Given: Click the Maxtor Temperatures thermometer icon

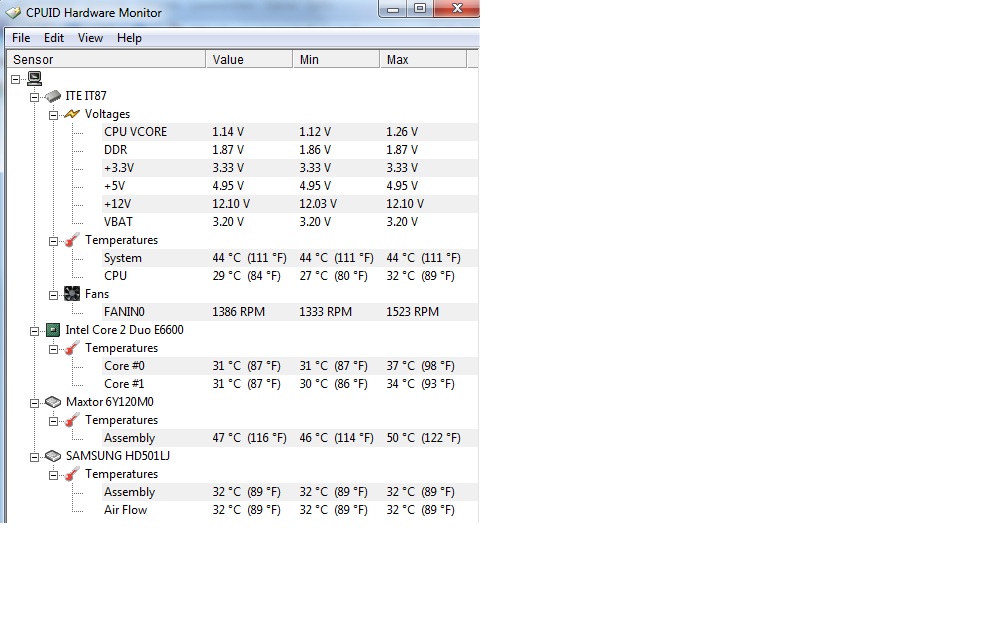Looking at the screenshot, I should 72,420.
